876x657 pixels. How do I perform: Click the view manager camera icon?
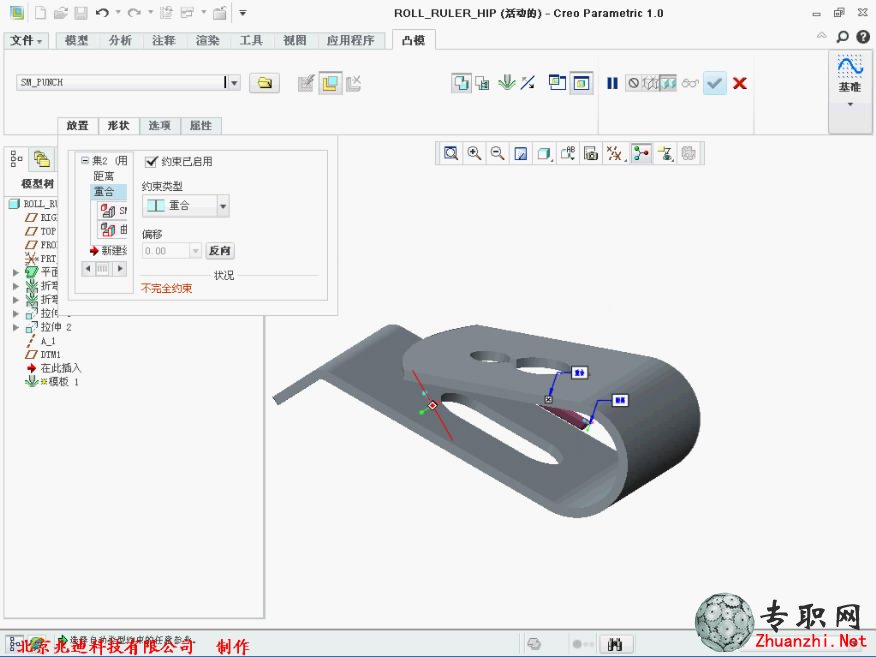click(591, 153)
